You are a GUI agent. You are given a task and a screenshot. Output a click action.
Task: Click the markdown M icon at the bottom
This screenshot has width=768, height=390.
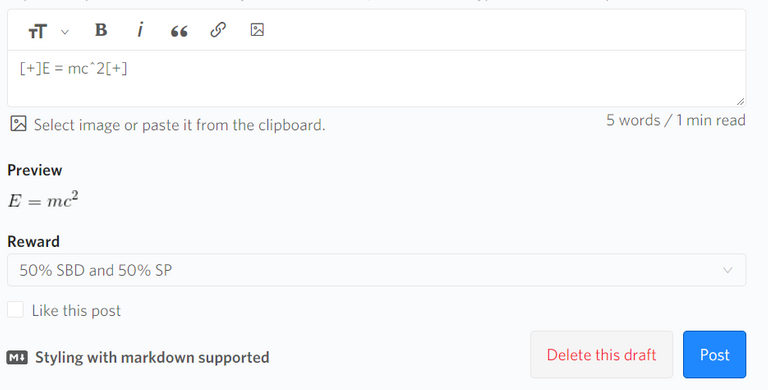17,358
